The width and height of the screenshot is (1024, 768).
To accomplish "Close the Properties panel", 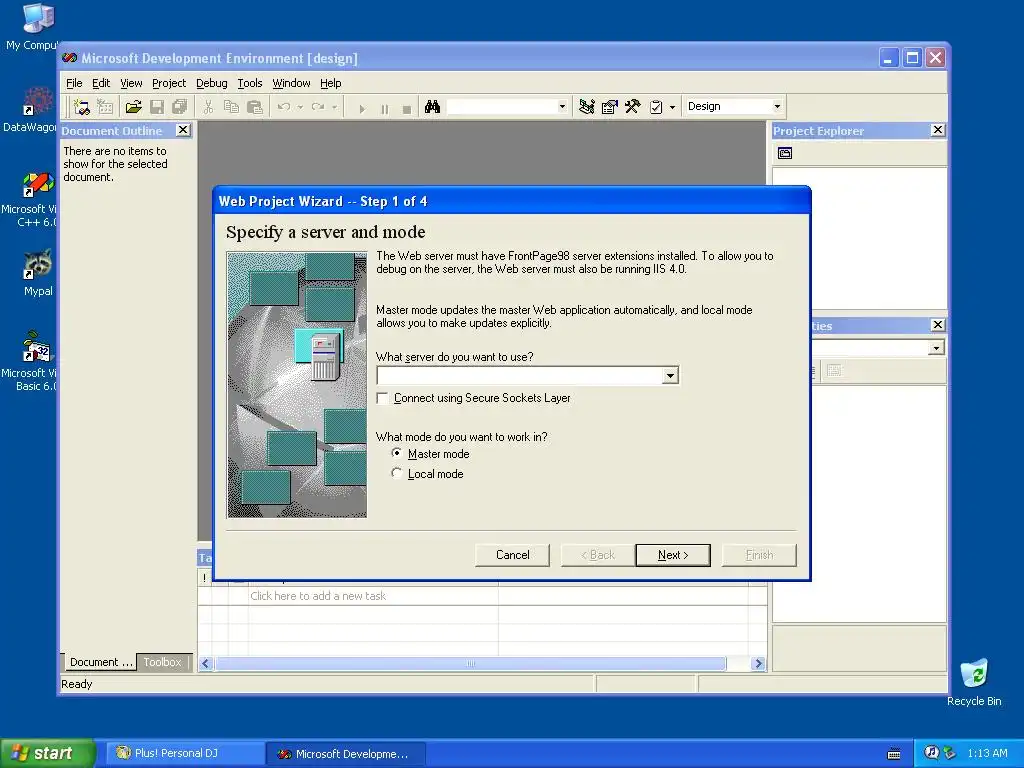I will (938, 325).
